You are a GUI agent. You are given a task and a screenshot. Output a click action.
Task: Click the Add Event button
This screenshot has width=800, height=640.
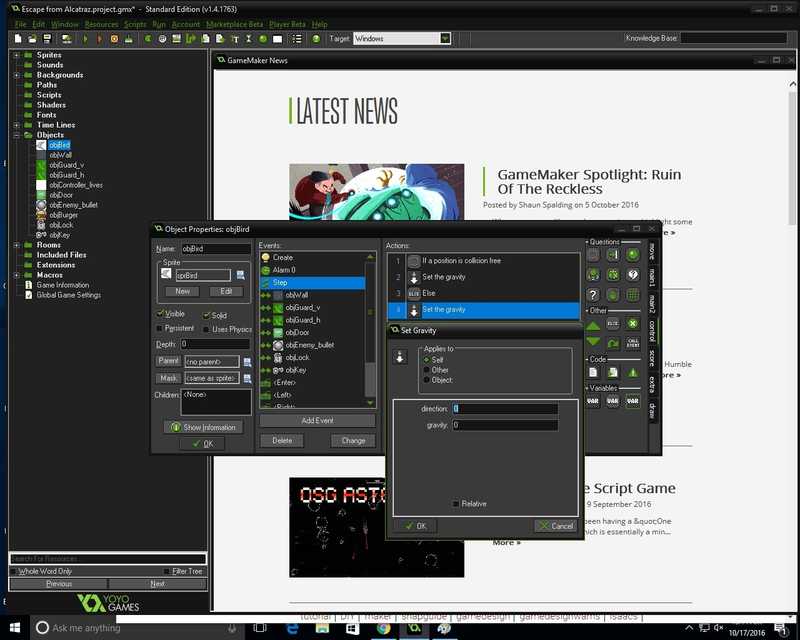(317, 421)
